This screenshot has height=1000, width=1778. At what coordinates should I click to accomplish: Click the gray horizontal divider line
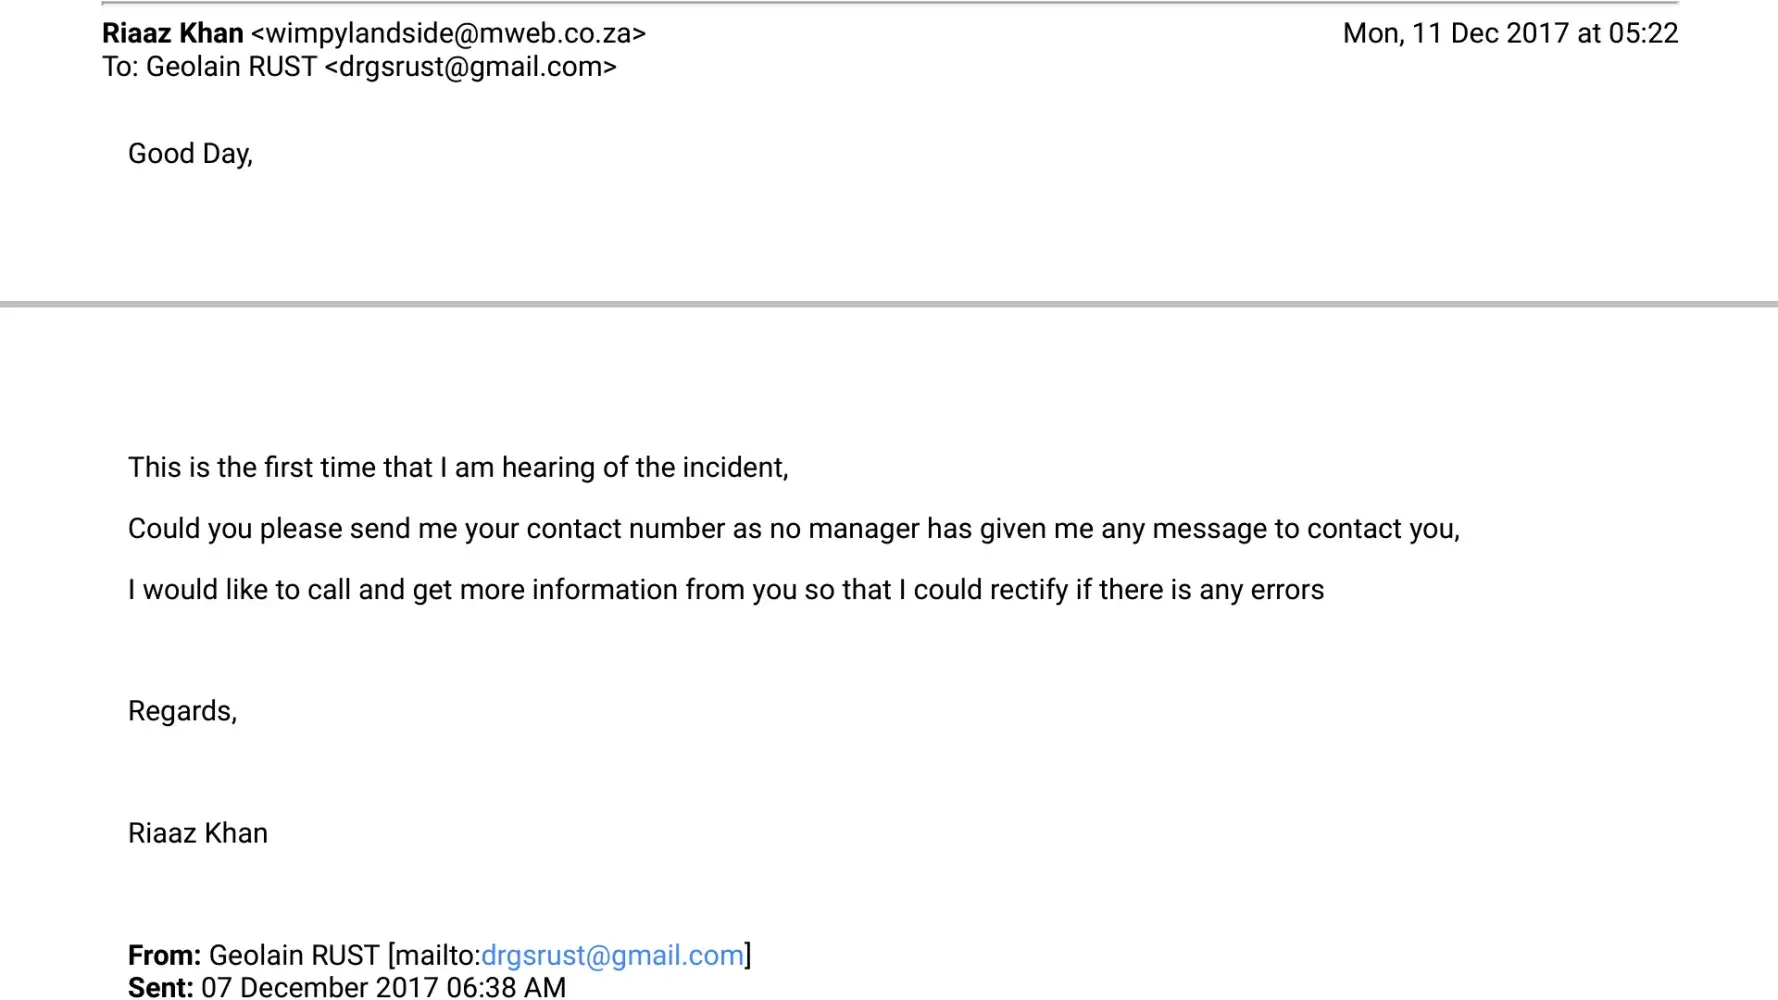[888, 303]
